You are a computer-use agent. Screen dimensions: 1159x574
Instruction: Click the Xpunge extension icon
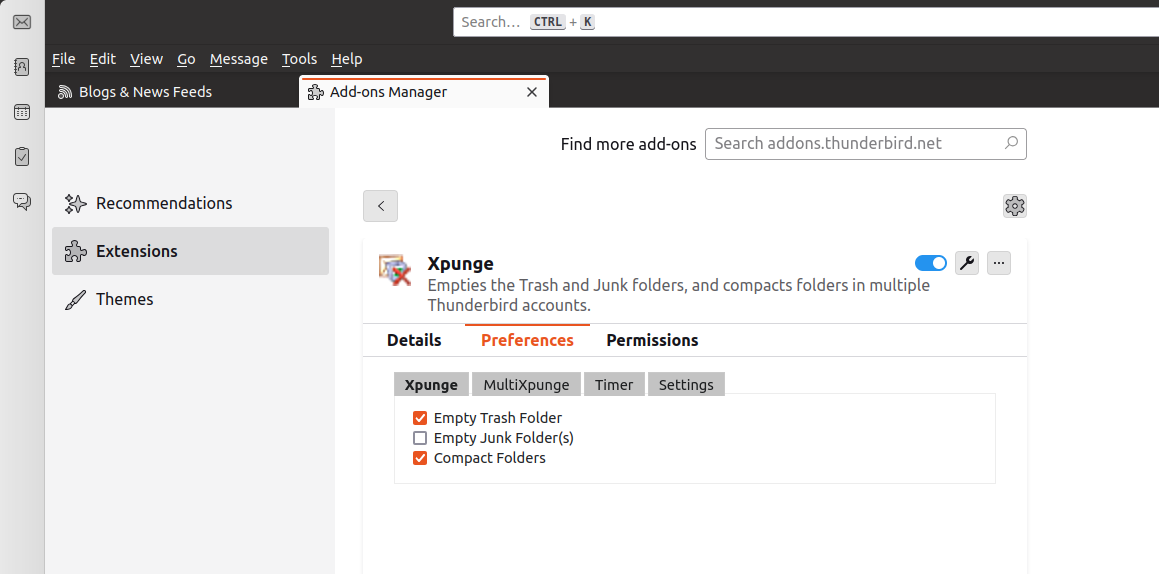click(x=395, y=271)
